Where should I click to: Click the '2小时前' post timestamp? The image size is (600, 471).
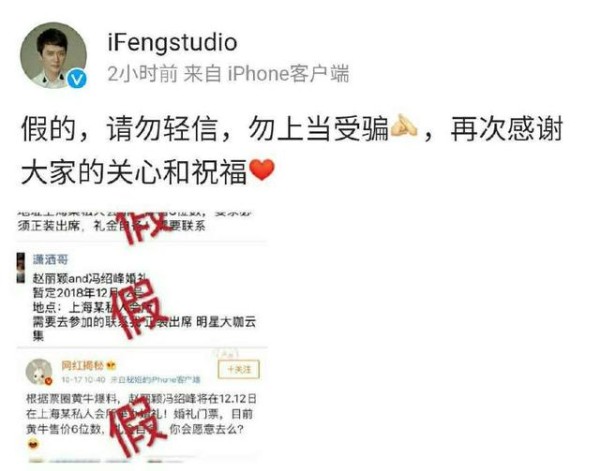pos(142,74)
